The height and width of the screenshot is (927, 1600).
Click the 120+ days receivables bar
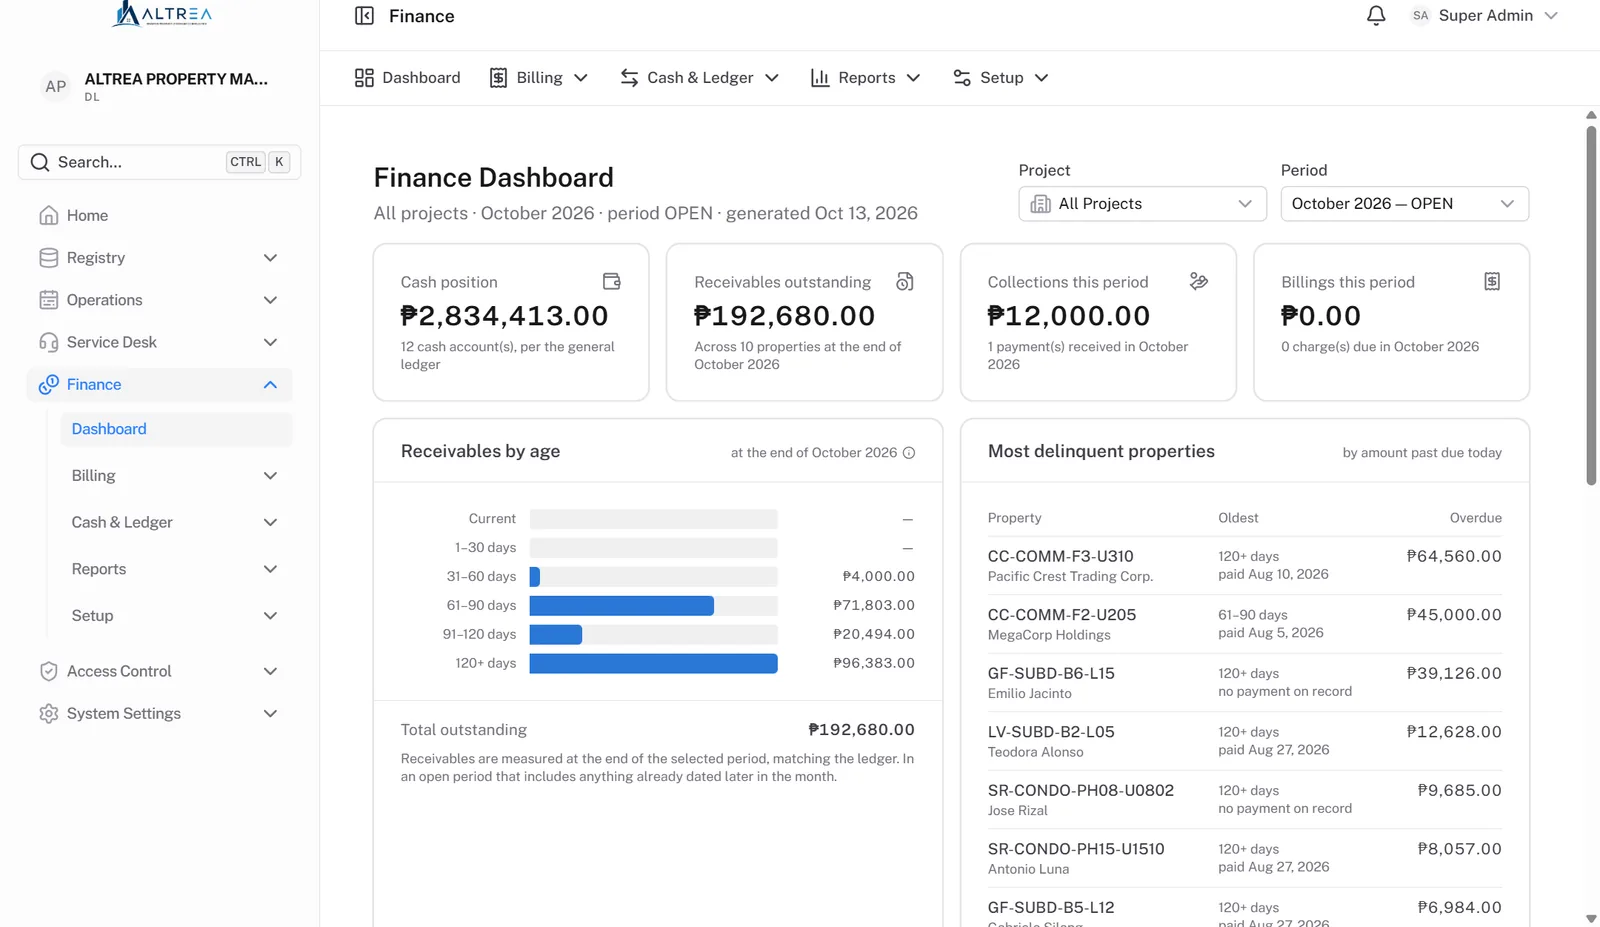653,664
